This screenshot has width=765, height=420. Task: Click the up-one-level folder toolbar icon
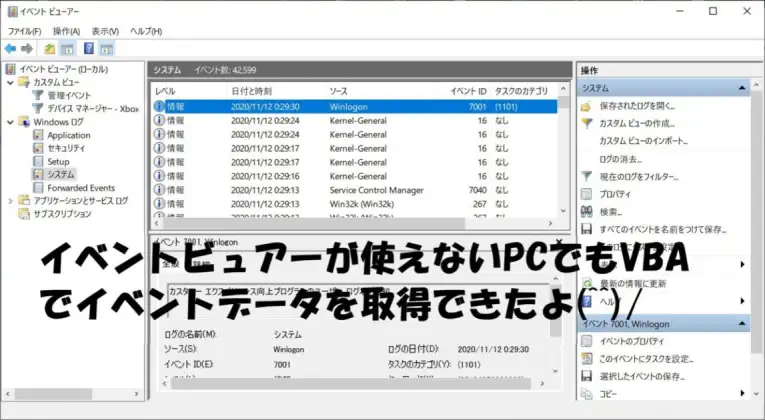pyautogui.click(x=49, y=48)
